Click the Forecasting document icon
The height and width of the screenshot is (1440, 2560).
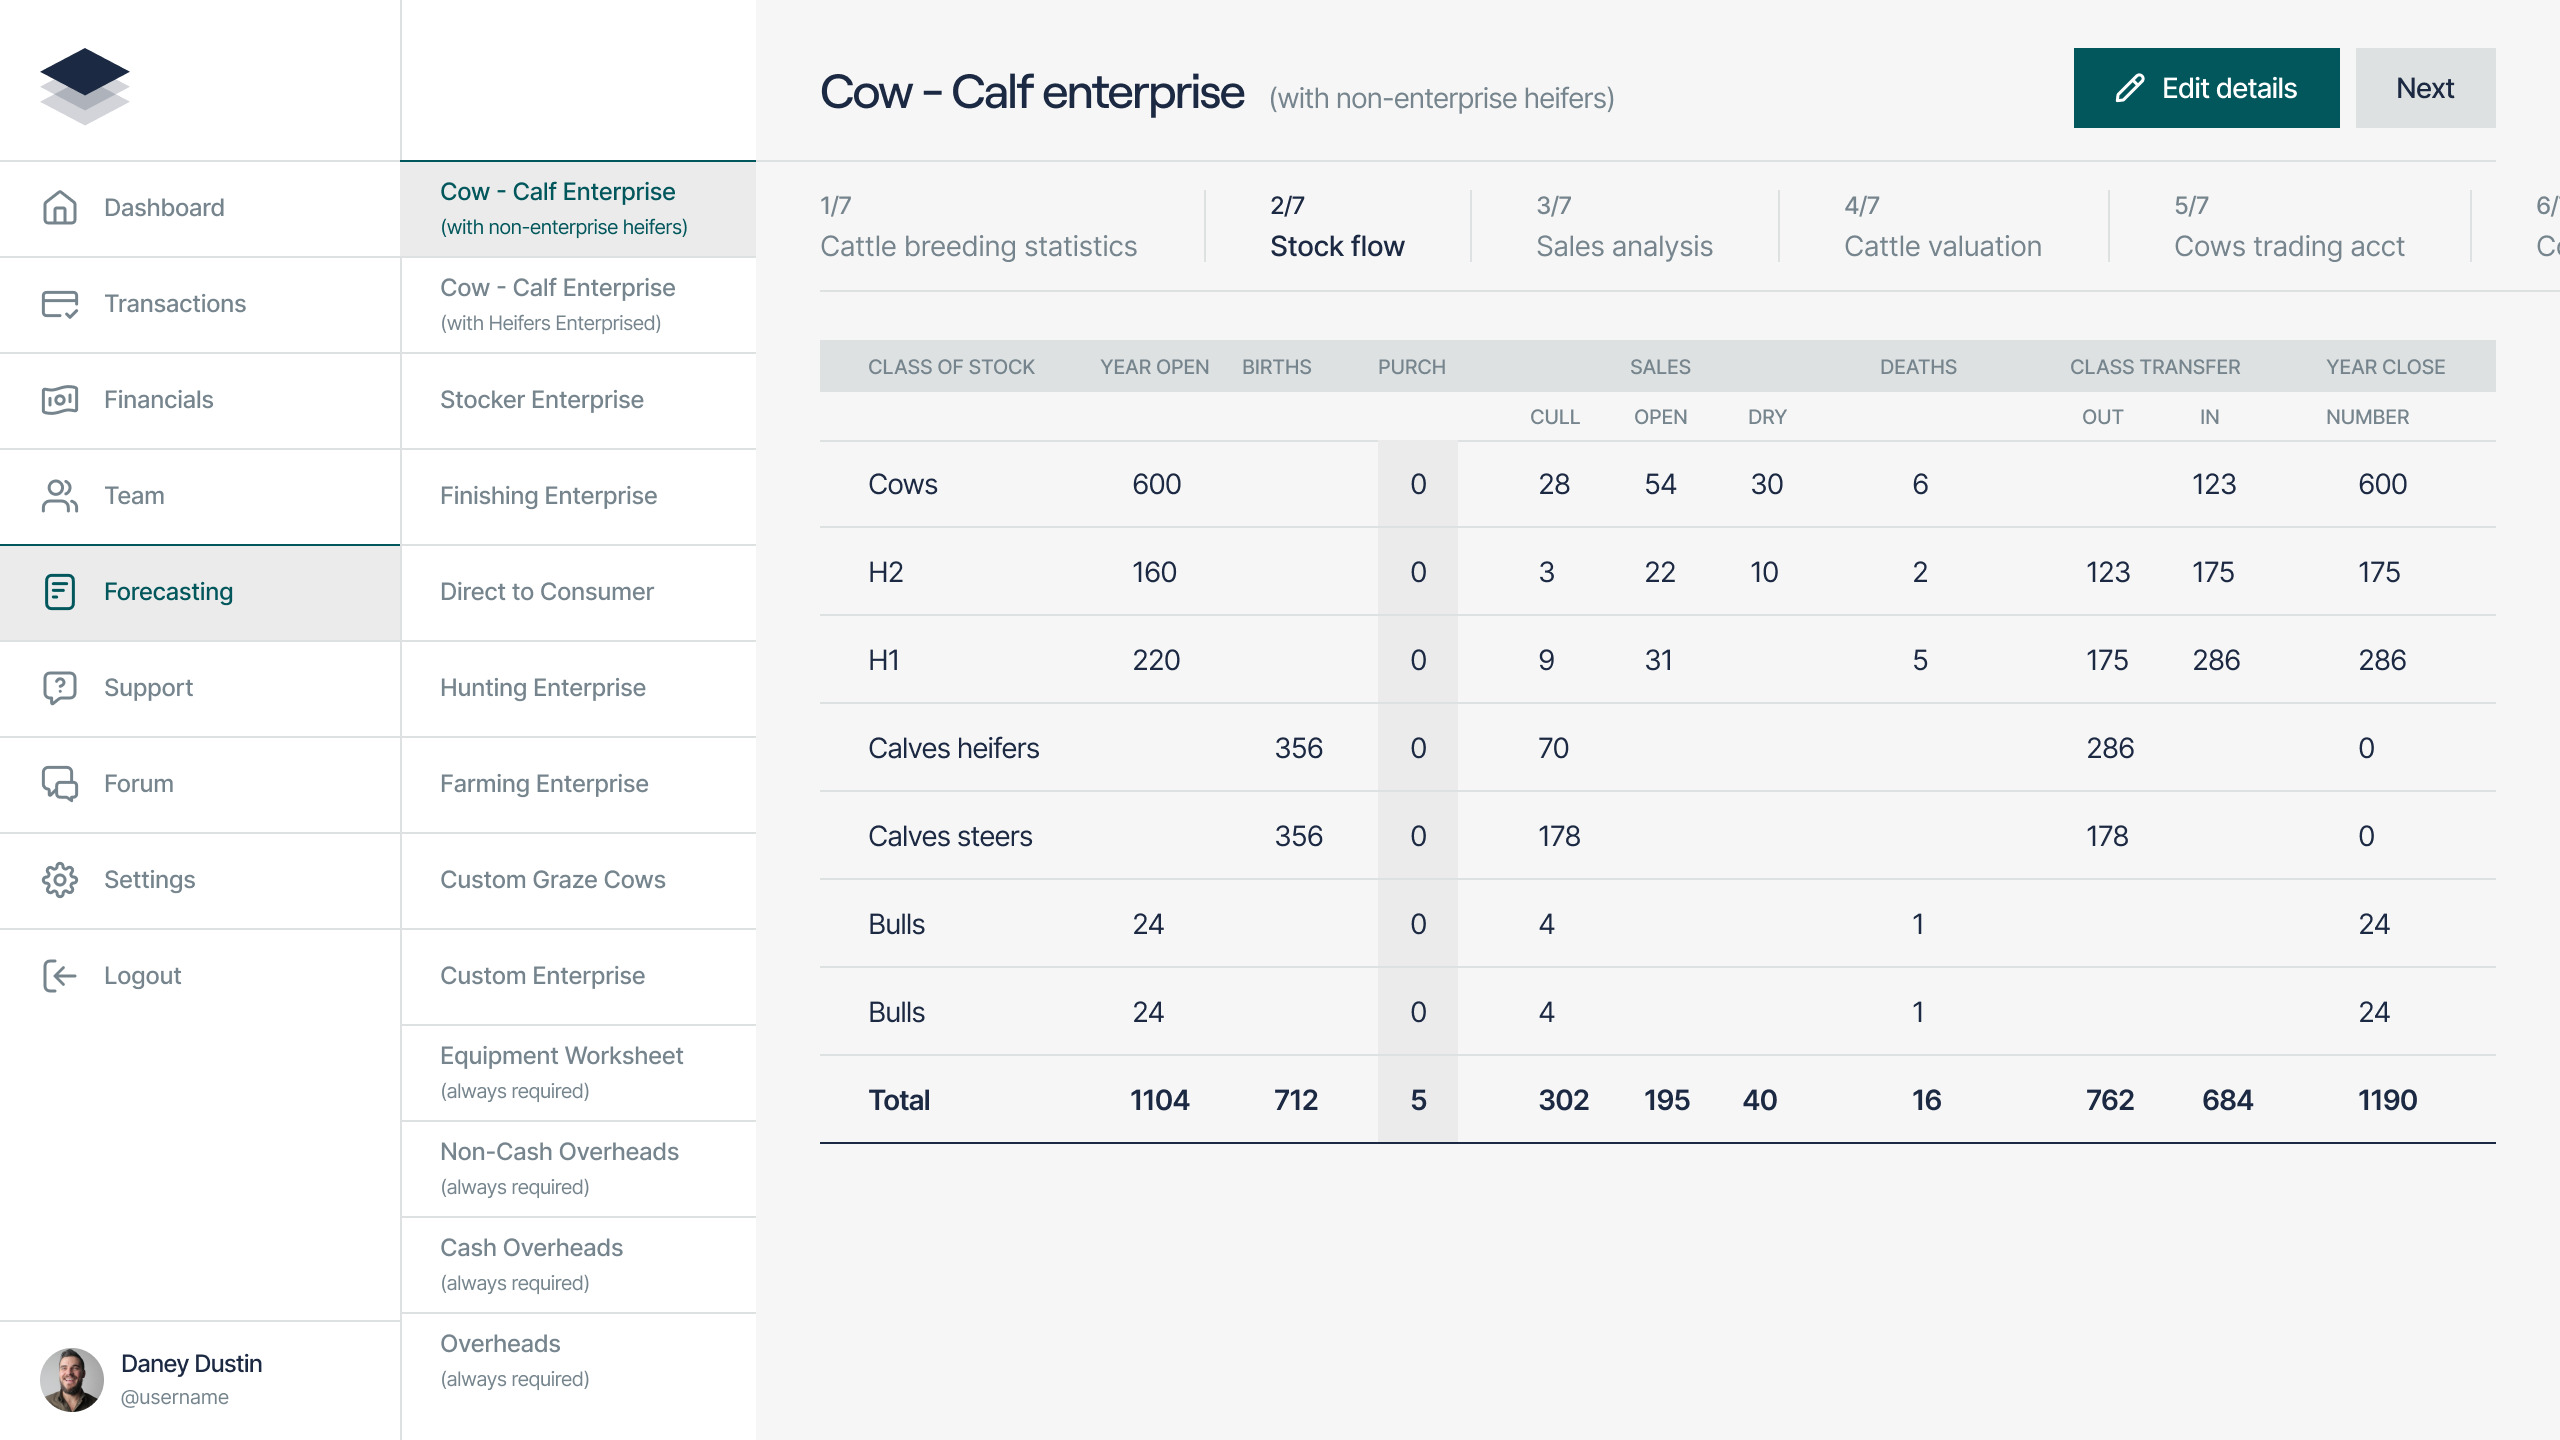60,592
